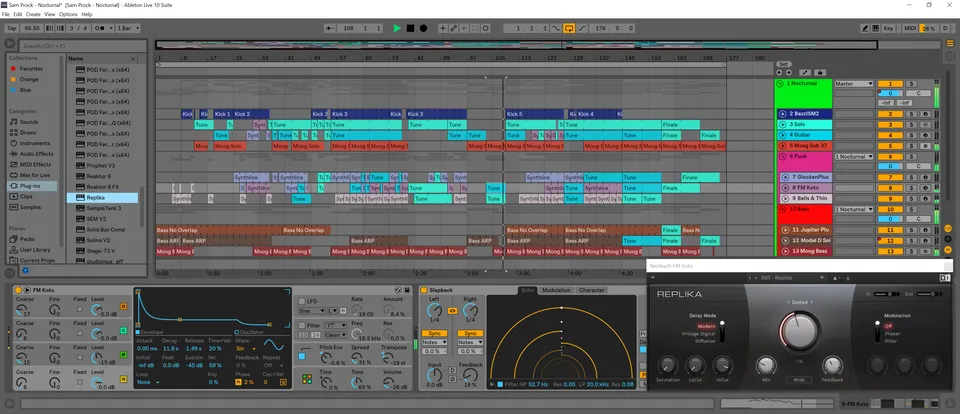Screen dimensions: 960x414
Task: Open Packs under Places
Action: coord(27,239)
